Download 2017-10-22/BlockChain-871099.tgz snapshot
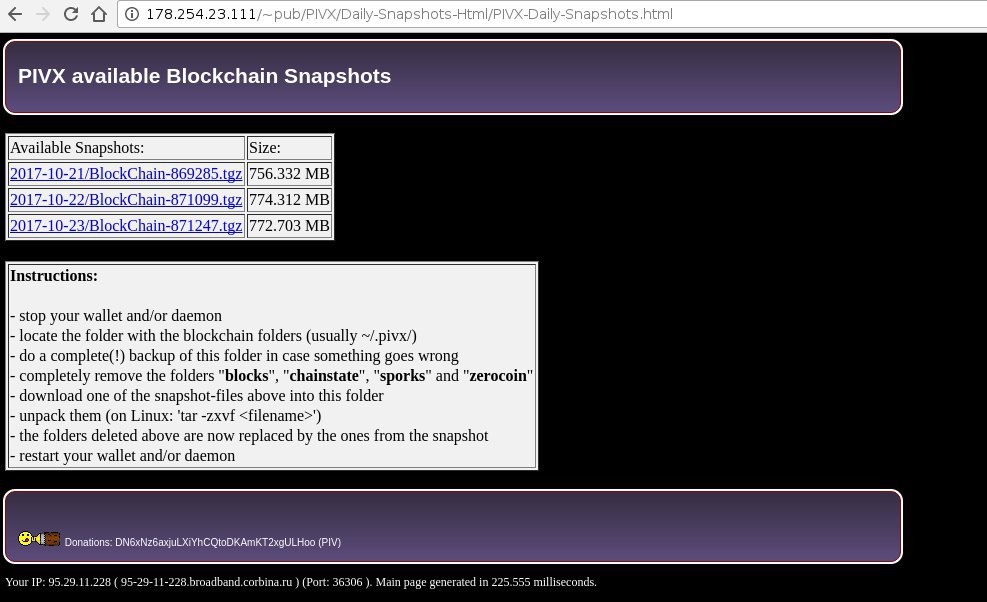The height and width of the screenshot is (602, 987). click(126, 200)
